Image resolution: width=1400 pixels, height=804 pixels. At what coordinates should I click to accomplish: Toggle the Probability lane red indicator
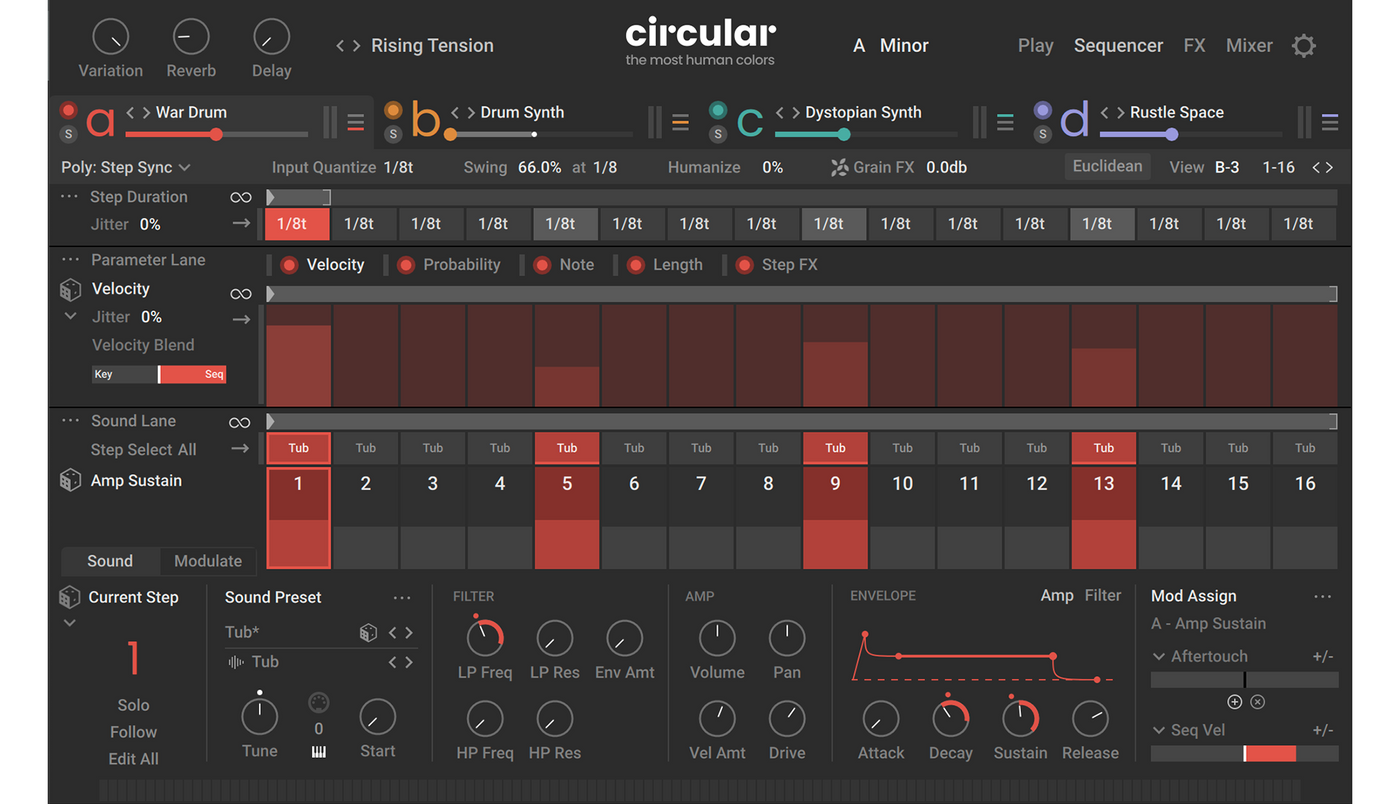click(406, 265)
